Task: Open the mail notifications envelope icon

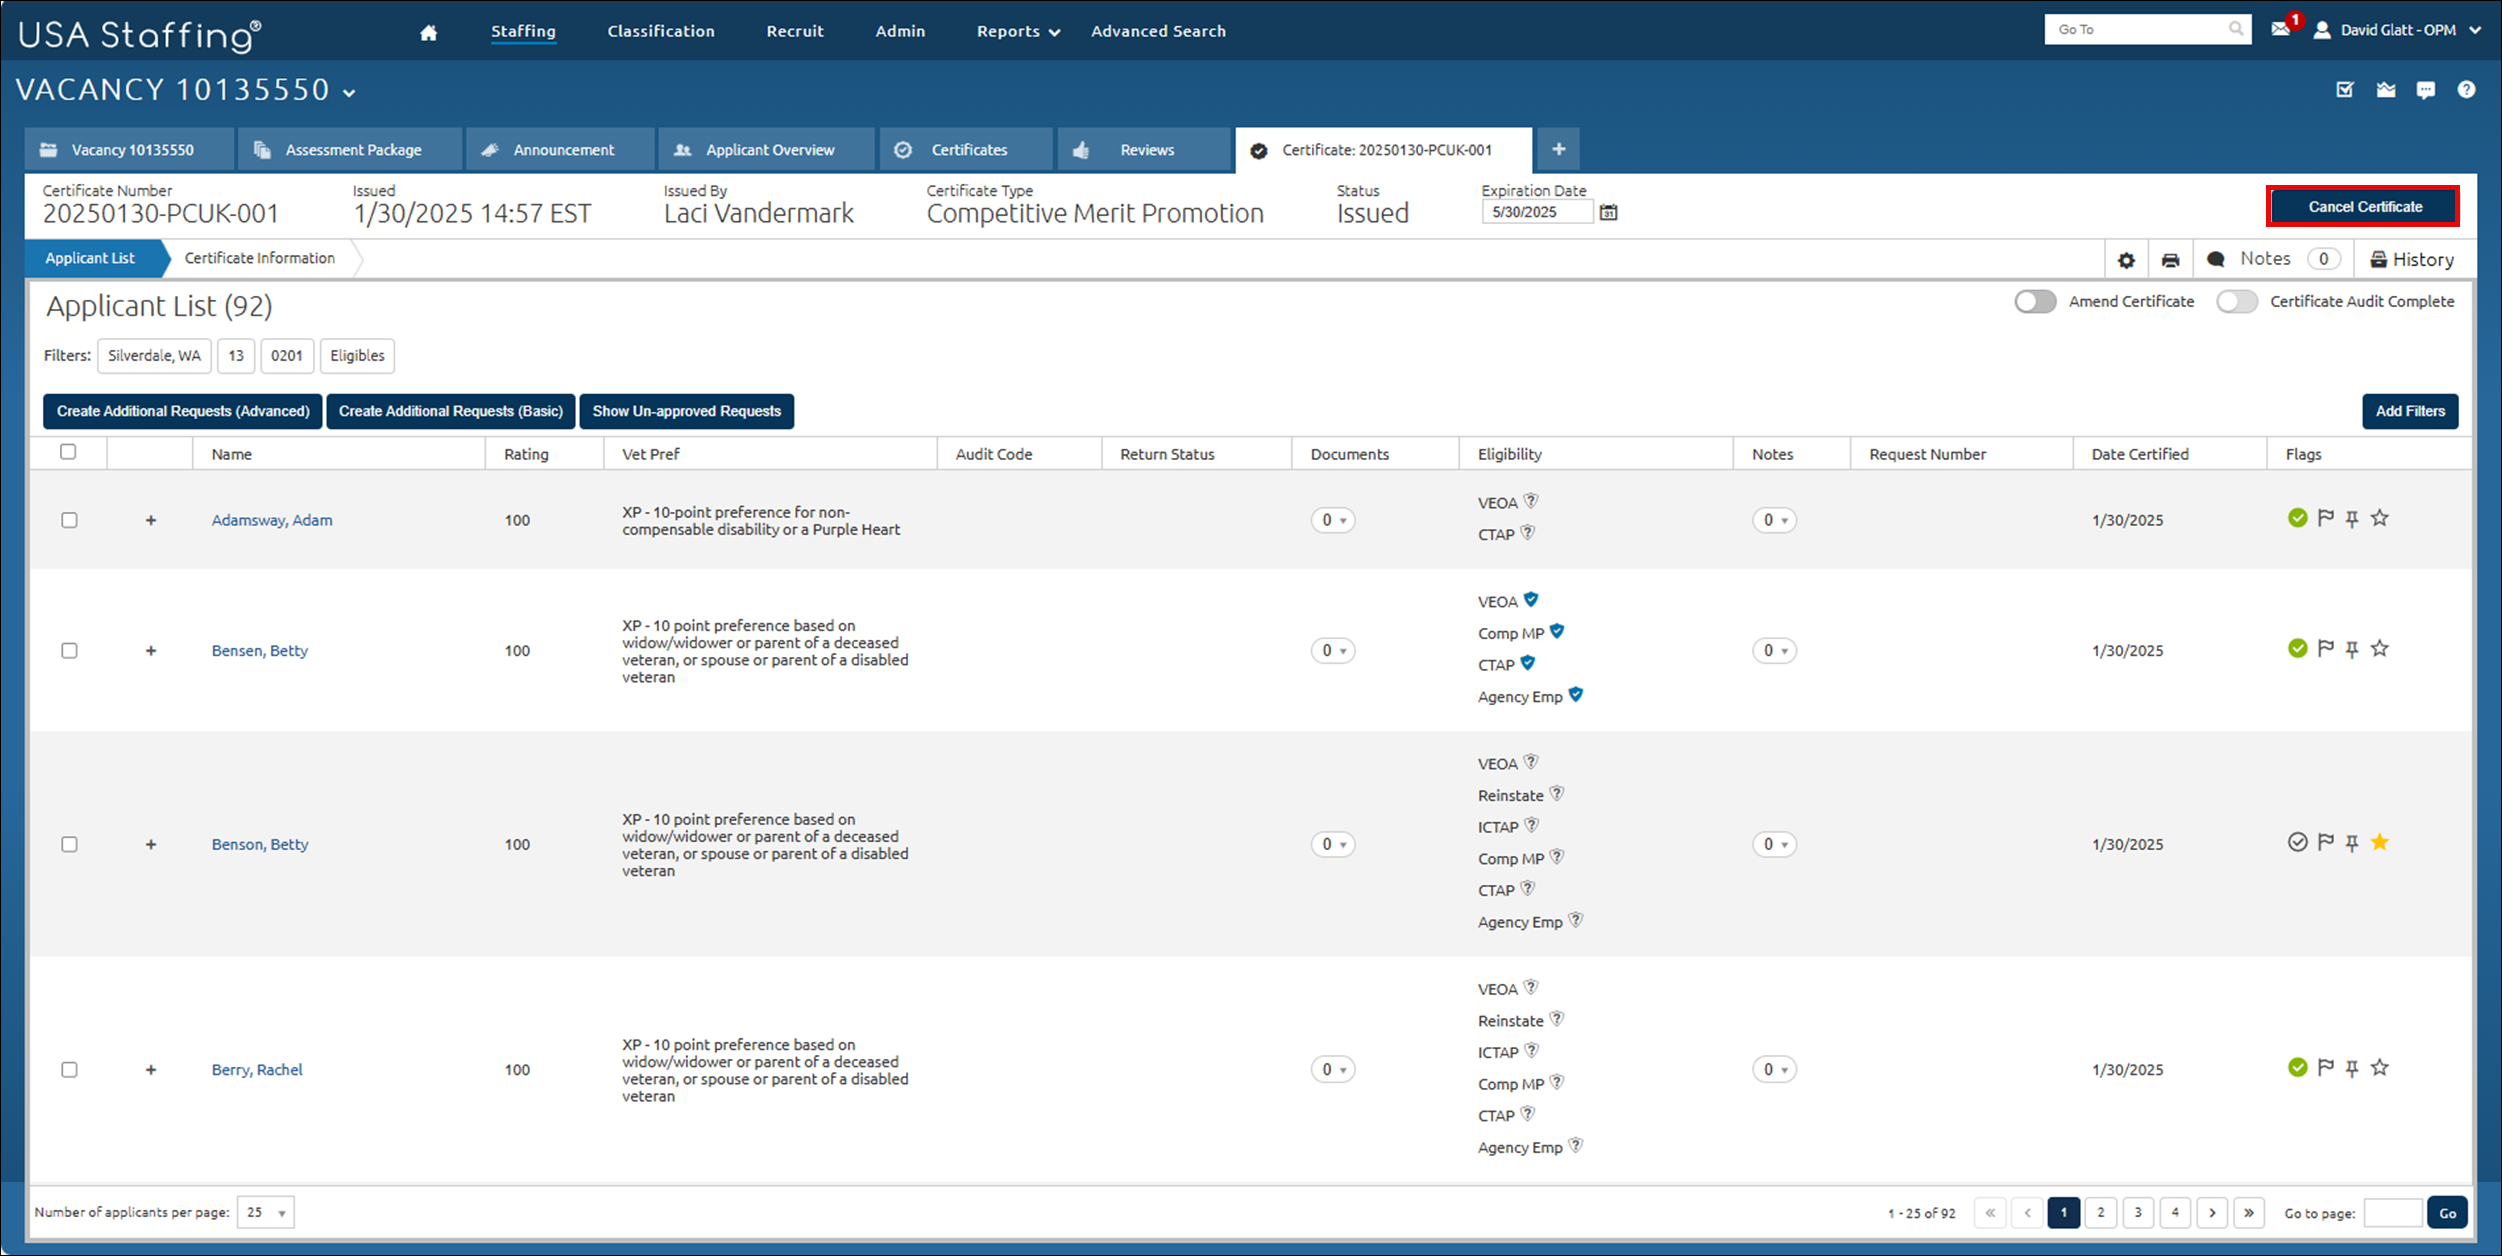Action: [2281, 29]
